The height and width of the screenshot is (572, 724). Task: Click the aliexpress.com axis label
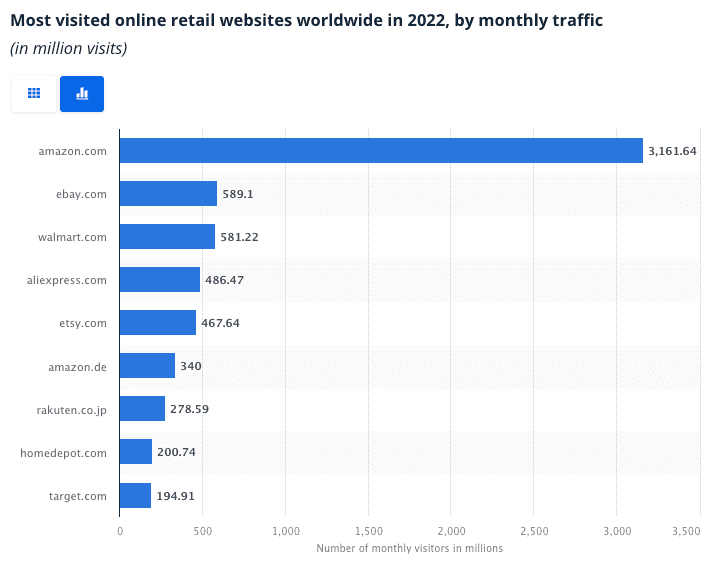pyautogui.click(x=66, y=280)
